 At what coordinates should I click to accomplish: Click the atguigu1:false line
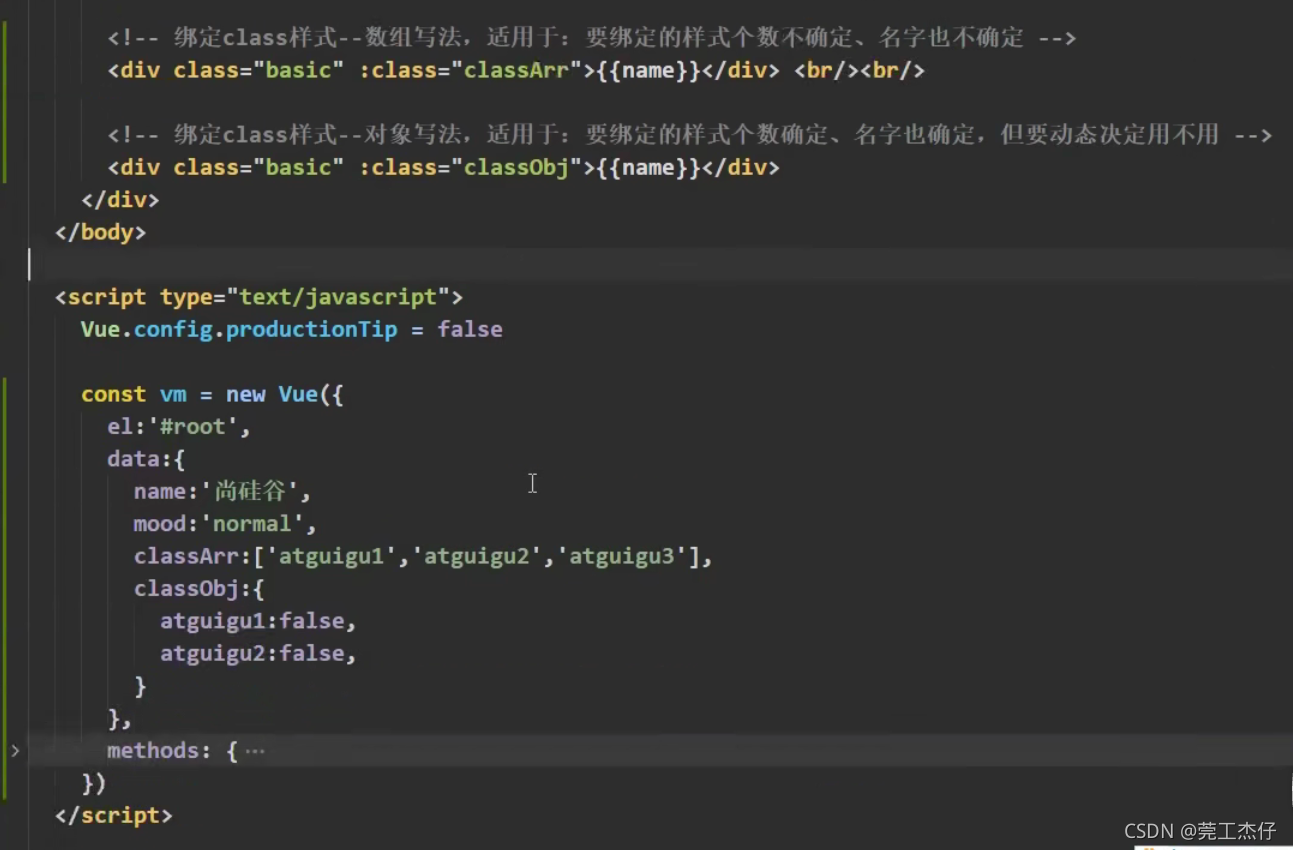(x=258, y=621)
